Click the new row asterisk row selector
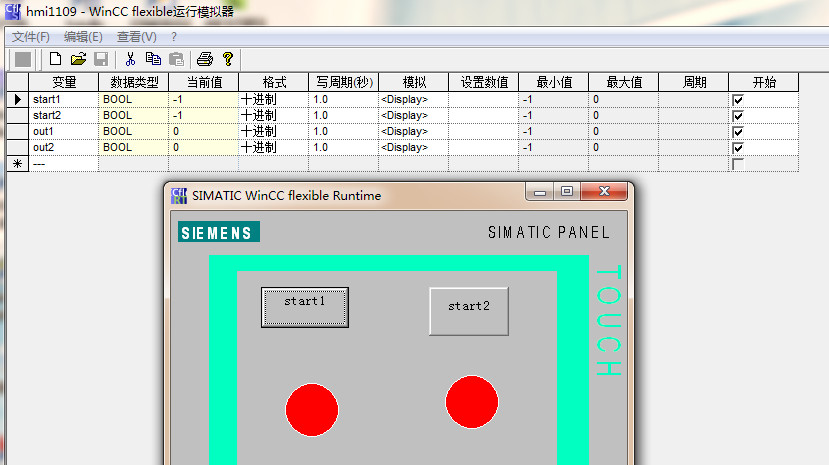Screen dimensions: 829x465 click(17, 164)
